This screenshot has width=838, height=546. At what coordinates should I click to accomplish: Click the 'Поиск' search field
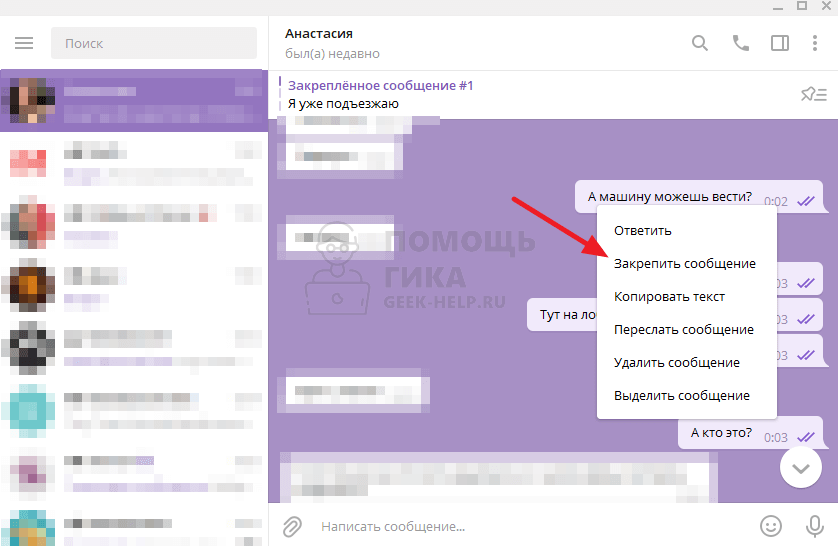pyautogui.click(x=154, y=43)
